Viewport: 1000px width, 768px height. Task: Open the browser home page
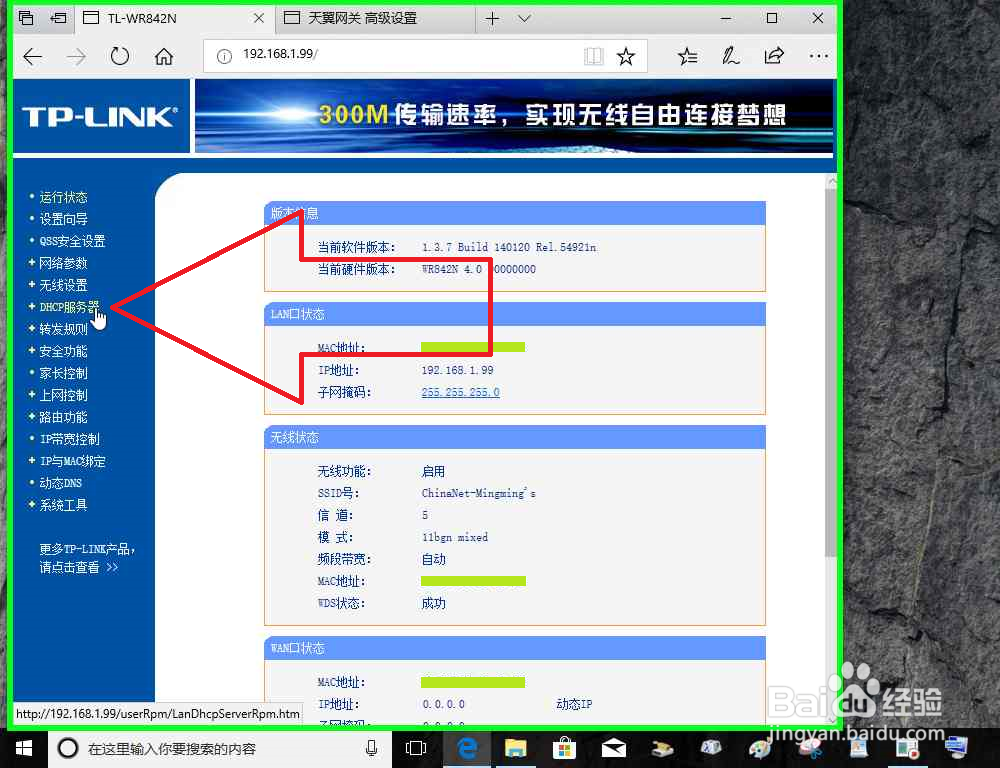click(x=164, y=57)
